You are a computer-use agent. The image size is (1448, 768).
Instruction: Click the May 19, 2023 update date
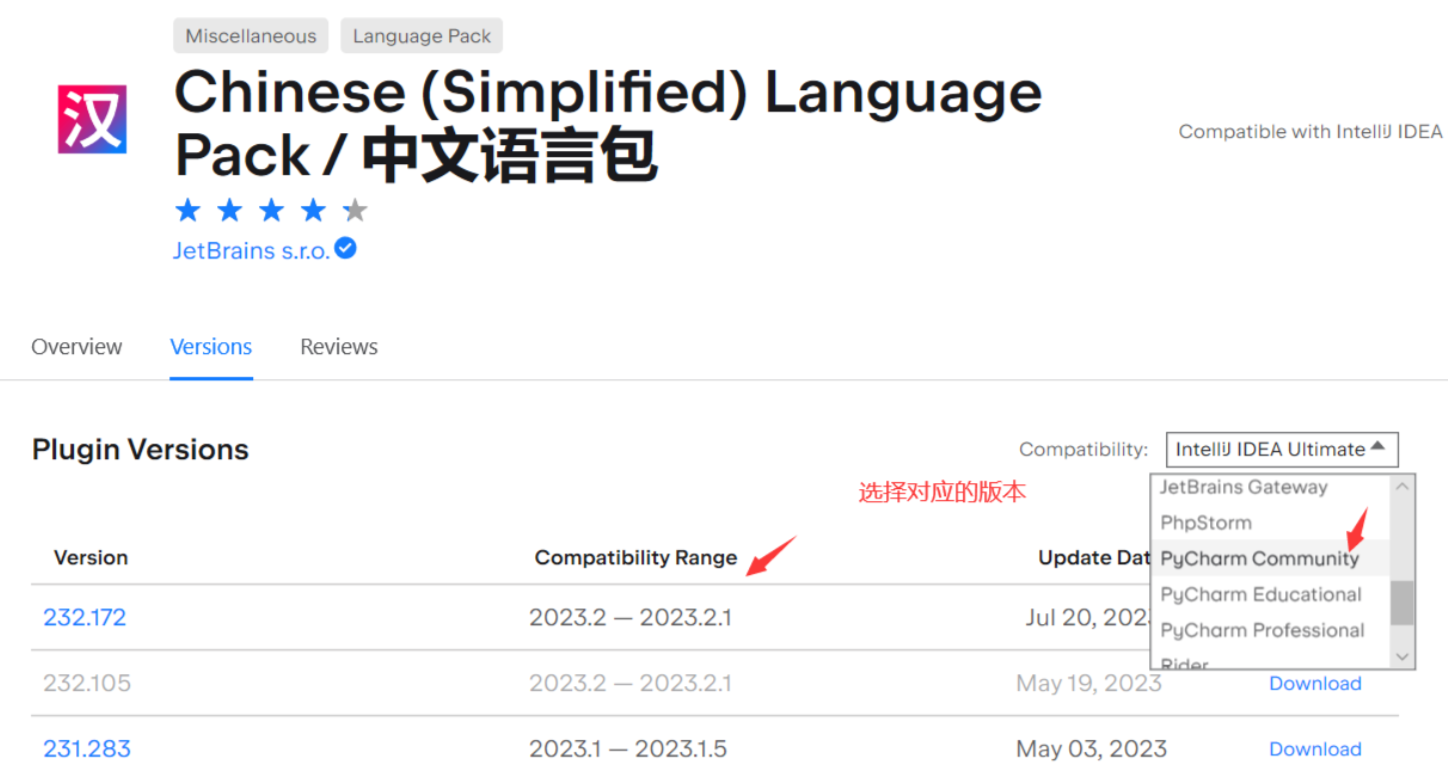click(x=1089, y=683)
